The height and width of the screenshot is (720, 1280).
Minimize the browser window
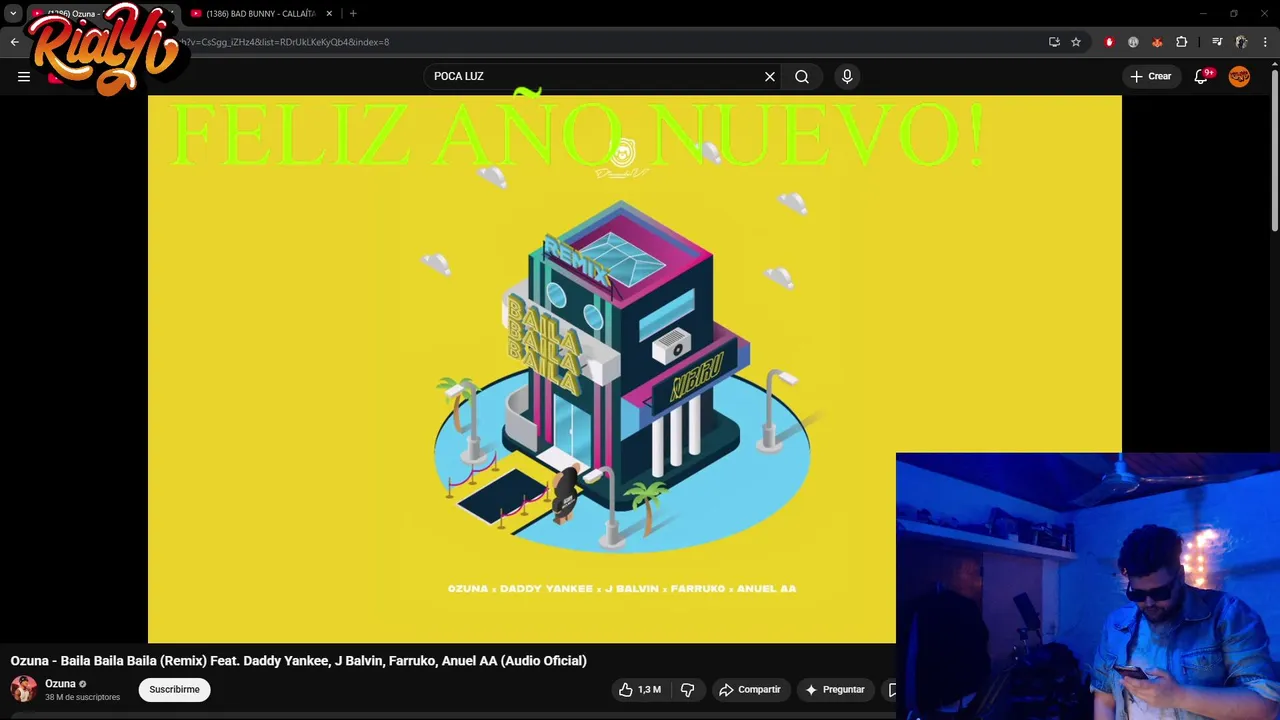[x=1204, y=13]
